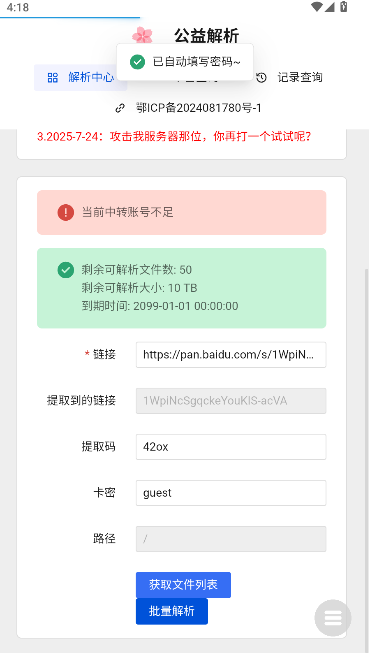
Task: Click the 路径 field showing a slash
Action: pos(231,539)
